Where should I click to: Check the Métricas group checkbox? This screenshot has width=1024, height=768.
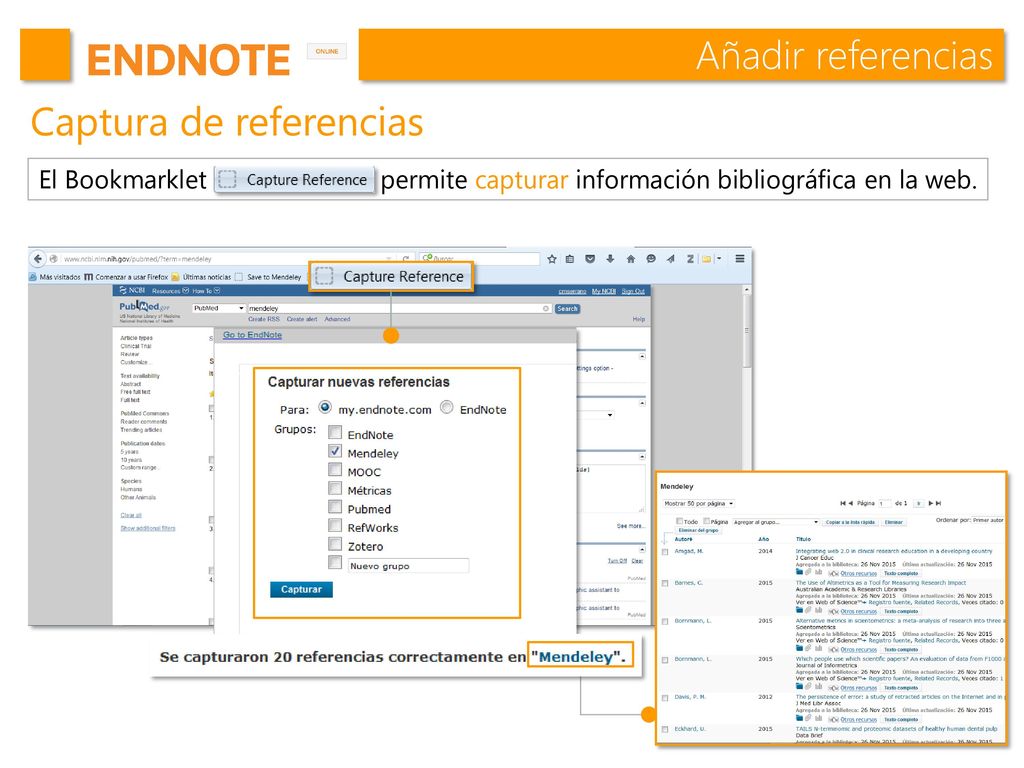335,488
